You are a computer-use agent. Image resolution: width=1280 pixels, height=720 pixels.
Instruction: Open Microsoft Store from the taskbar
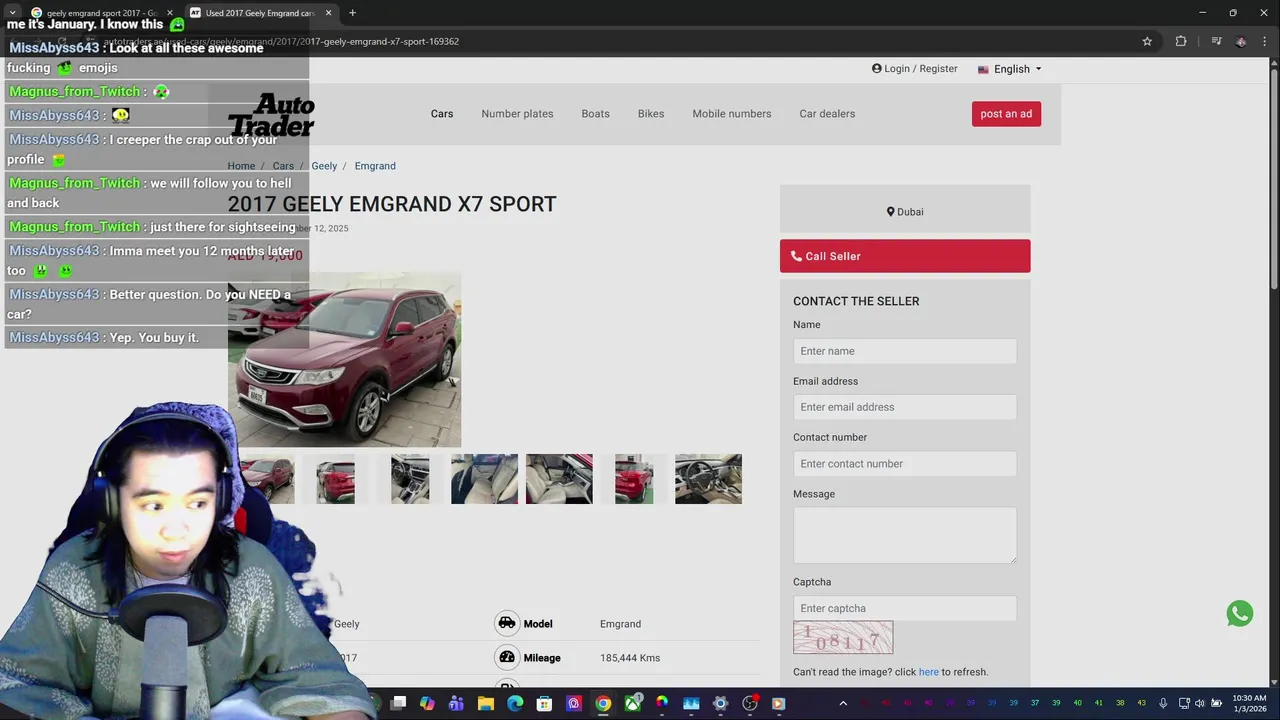[544, 703]
